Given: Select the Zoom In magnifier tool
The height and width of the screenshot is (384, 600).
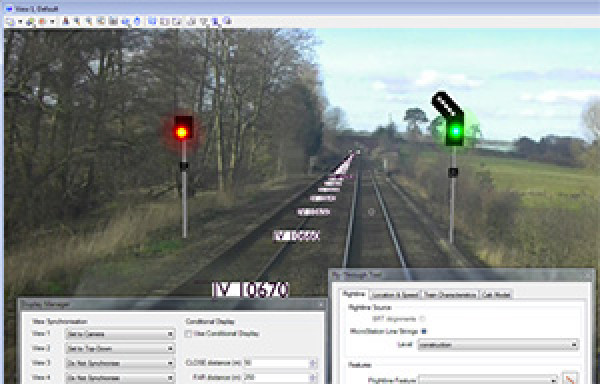Looking at the screenshot, I should click(77, 21).
